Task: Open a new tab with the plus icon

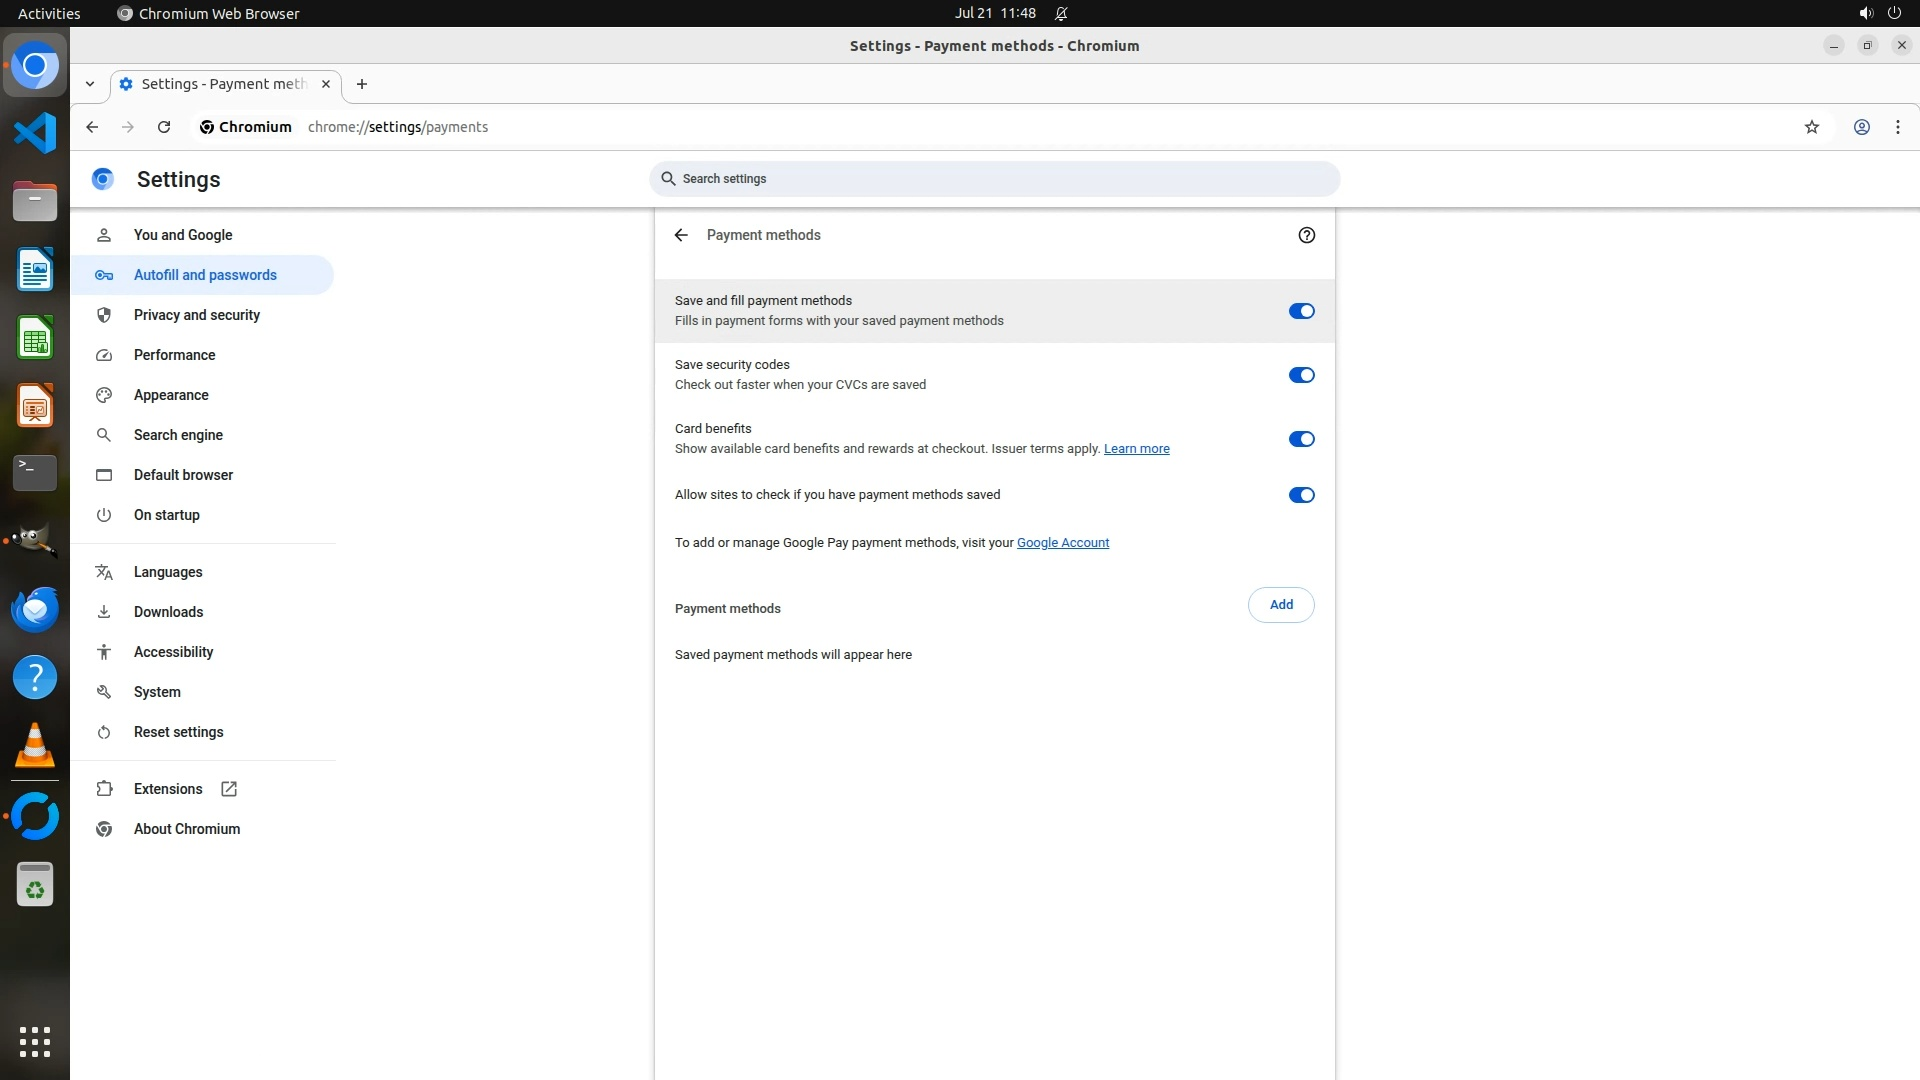Action: tap(362, 84)
